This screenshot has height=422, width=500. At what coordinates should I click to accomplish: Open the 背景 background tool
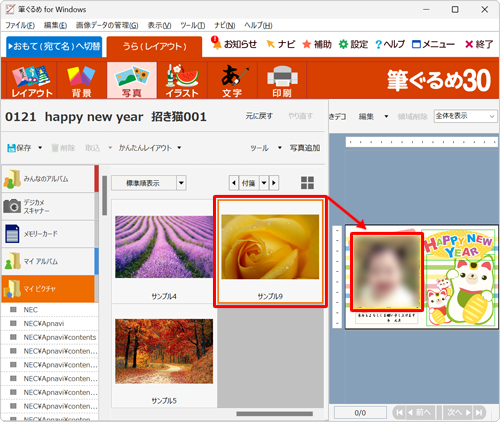tap(82, 80)
